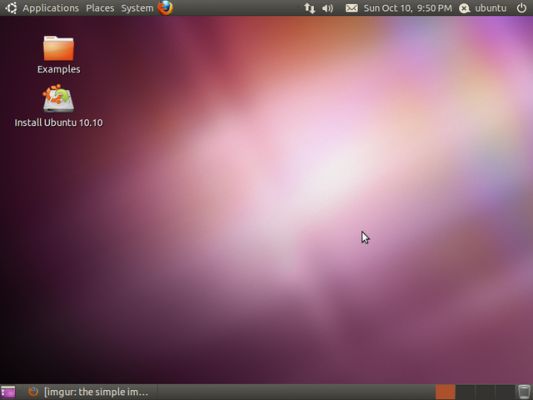Viewport: 533px width, 400px height.
Task: Select the Examples folder icon
Action: pos(58,48)
